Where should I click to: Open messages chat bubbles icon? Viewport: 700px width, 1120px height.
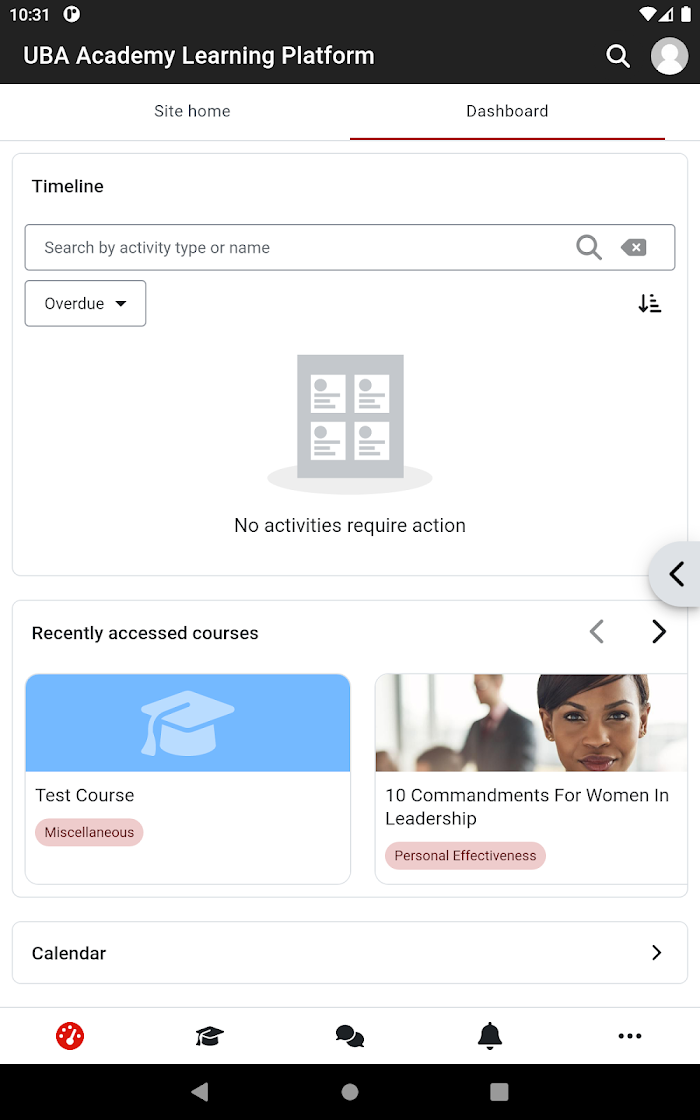pos(350,1036)
